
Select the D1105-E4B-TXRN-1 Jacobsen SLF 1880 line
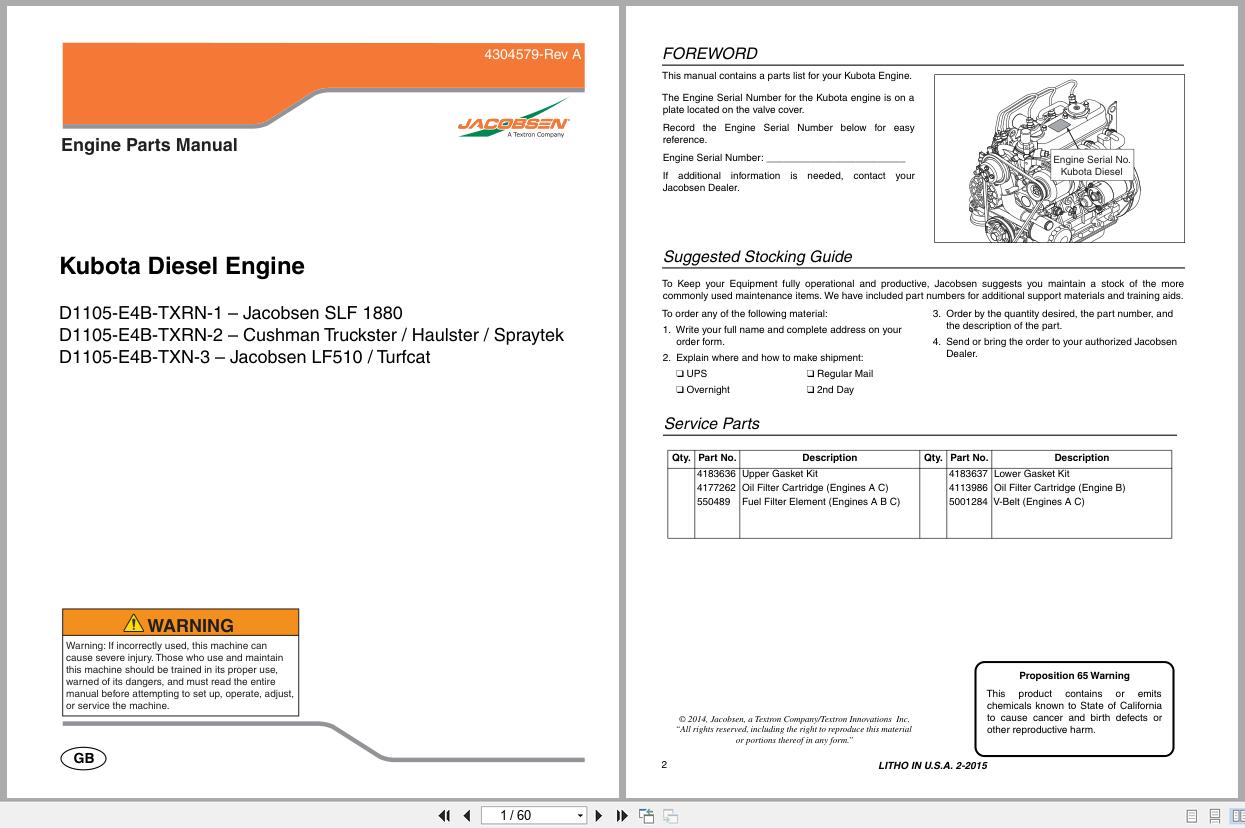click(231, 312)
